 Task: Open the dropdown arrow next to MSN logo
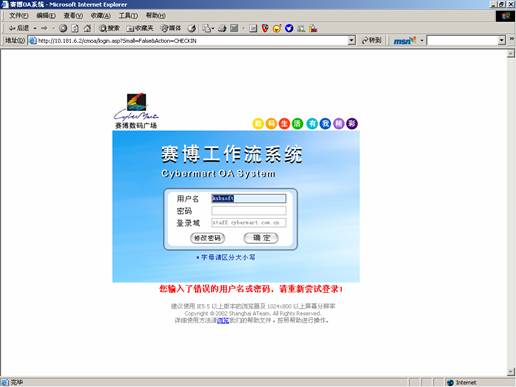422,41
